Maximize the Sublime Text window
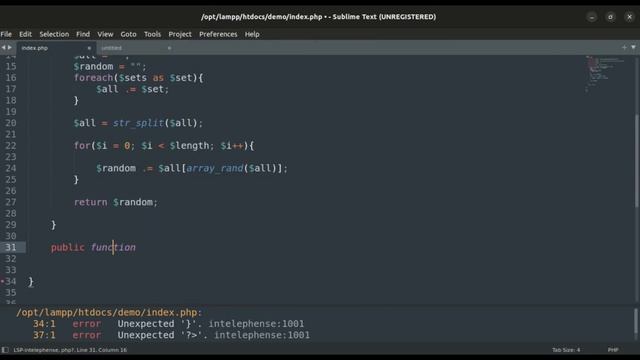 [610, 17]
